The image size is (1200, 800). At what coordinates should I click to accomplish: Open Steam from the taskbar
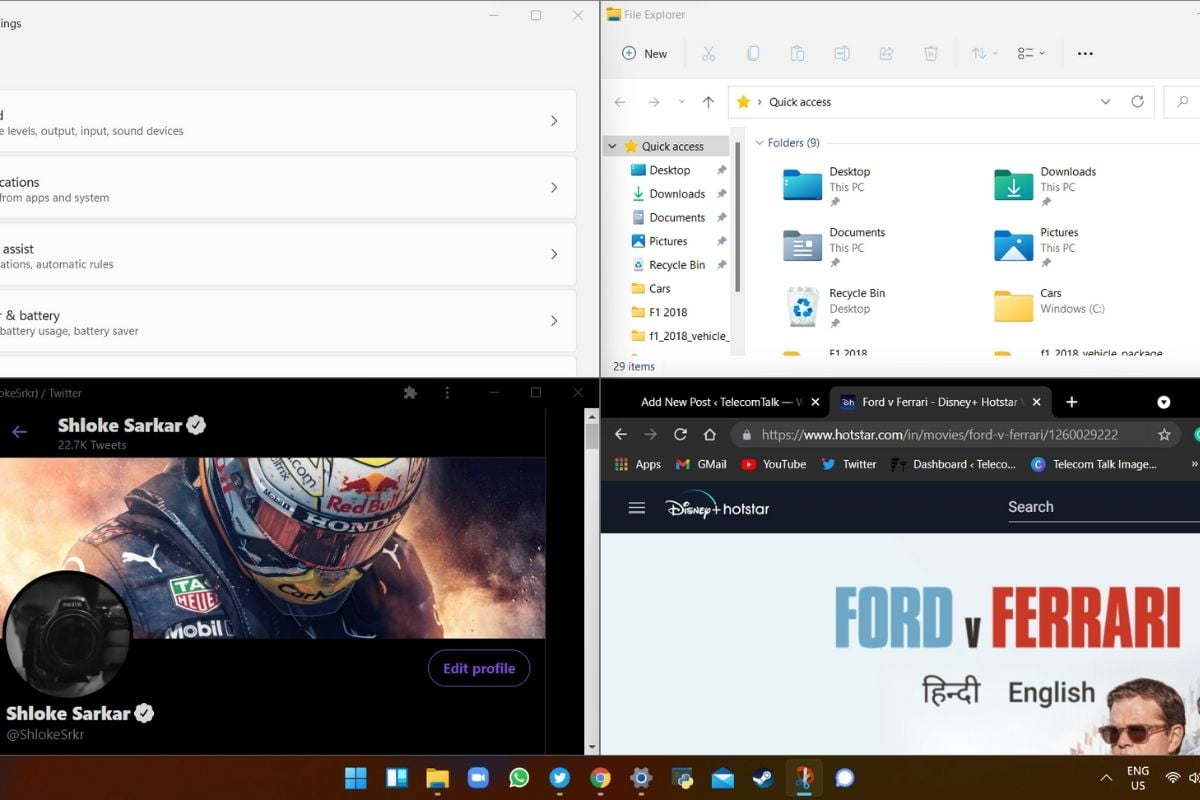click(x=762, y=778)
